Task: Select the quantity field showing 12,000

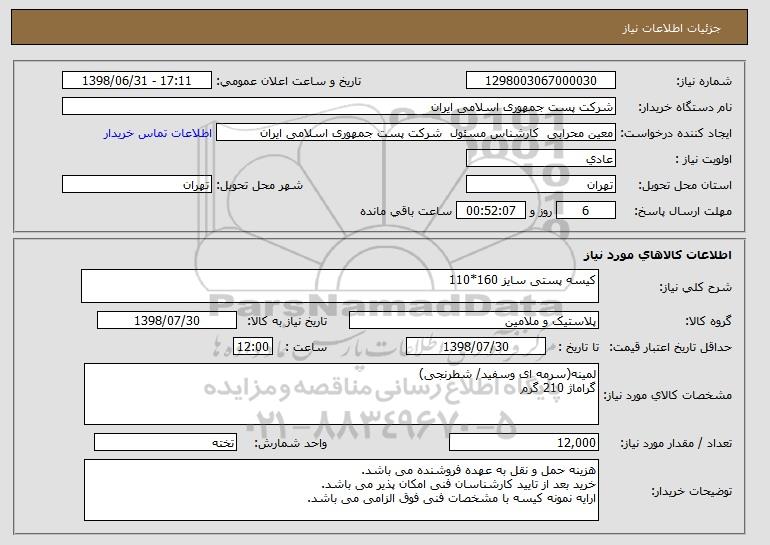Action: pos(524,442)
